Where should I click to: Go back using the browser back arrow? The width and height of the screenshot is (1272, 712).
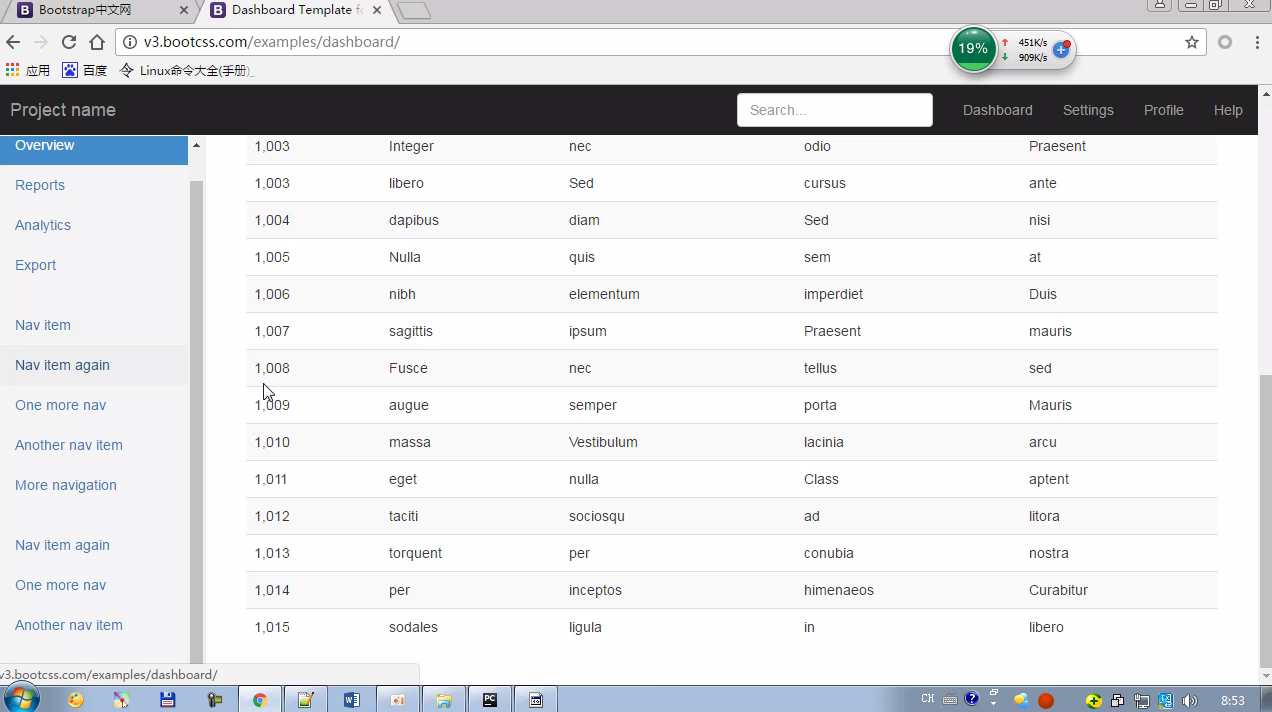coord(13,42)
